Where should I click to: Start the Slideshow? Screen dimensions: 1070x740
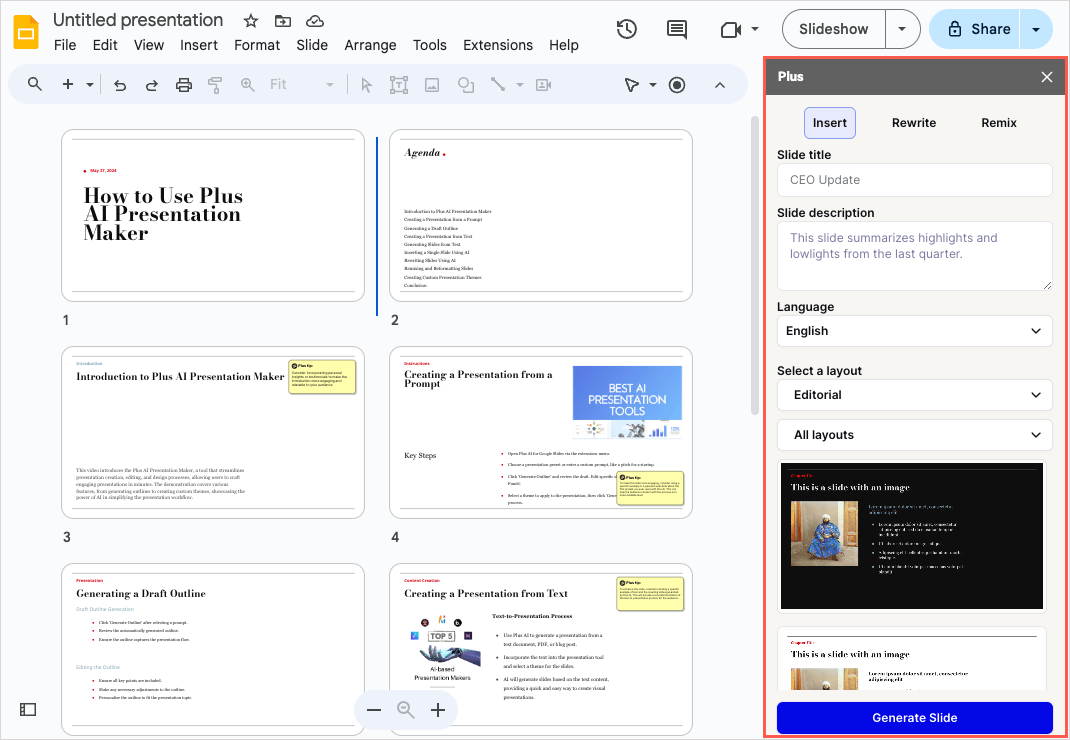[834, 29]
